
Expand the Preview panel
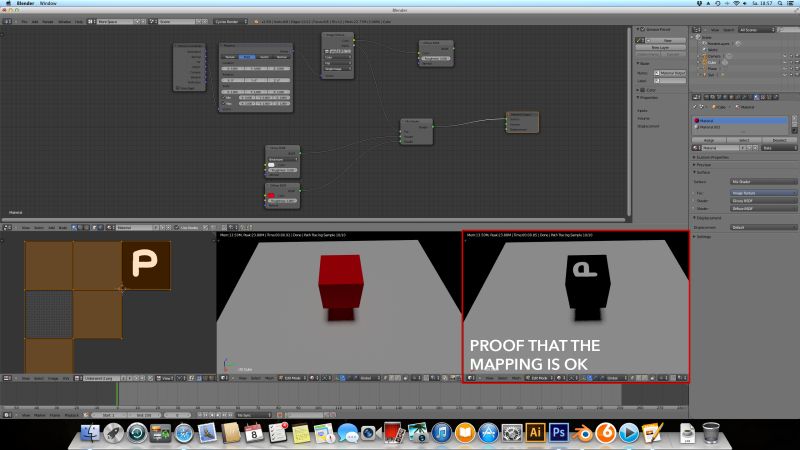click(x=703, y=165)
